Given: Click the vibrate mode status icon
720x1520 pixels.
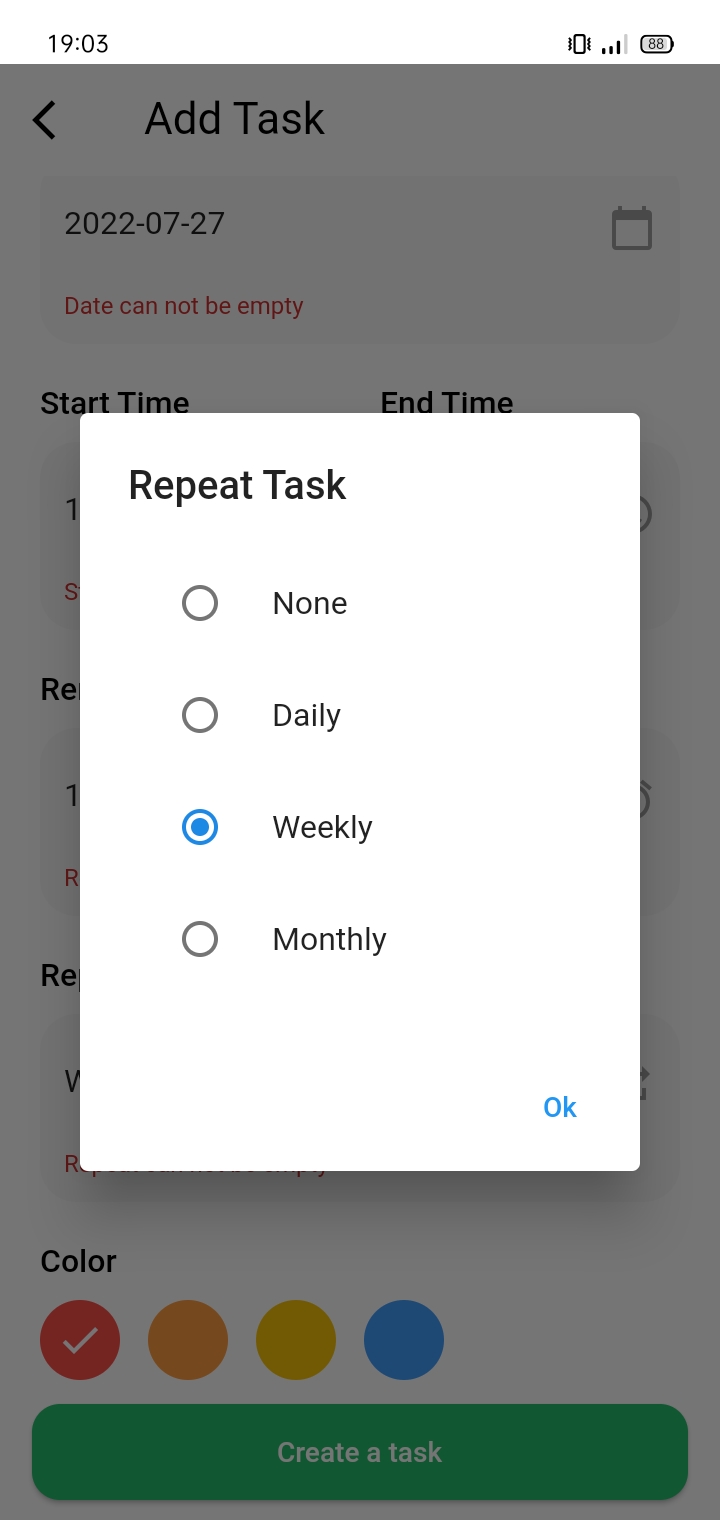Looking at the screenshot, I should tap(577, 43).
